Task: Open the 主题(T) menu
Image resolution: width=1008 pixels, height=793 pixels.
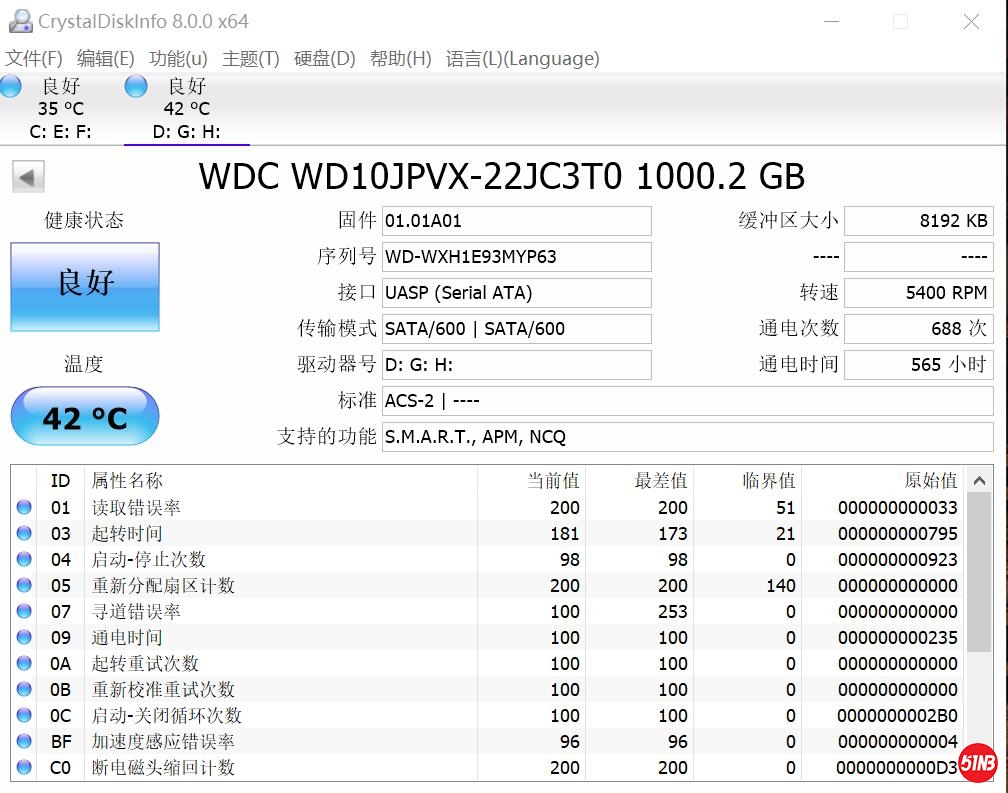Action: click(x=250, y=58)
